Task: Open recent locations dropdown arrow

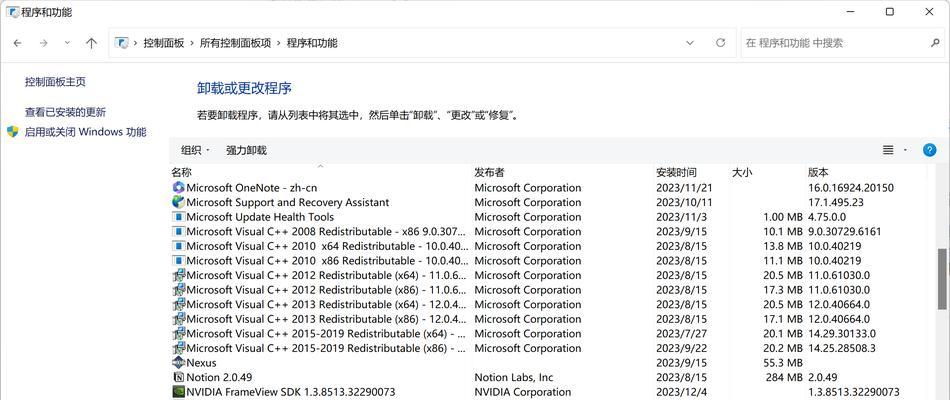Action: (x=67, y=43)
